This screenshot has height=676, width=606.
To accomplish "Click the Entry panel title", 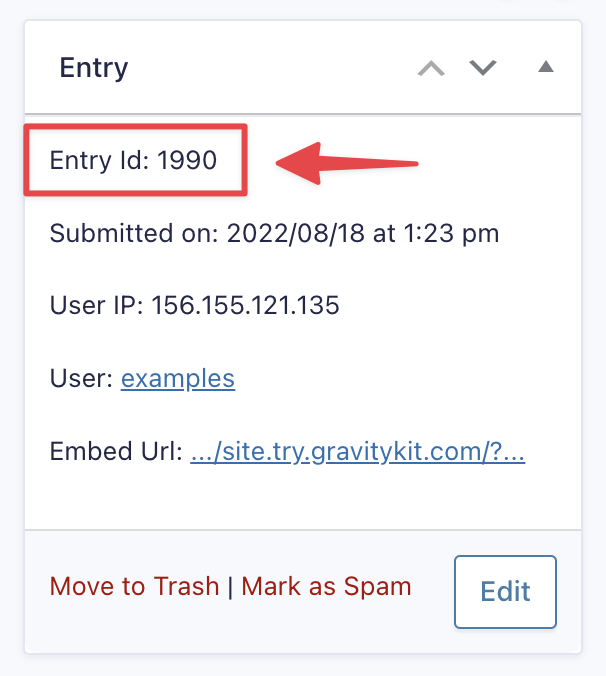I will point(94,68).
